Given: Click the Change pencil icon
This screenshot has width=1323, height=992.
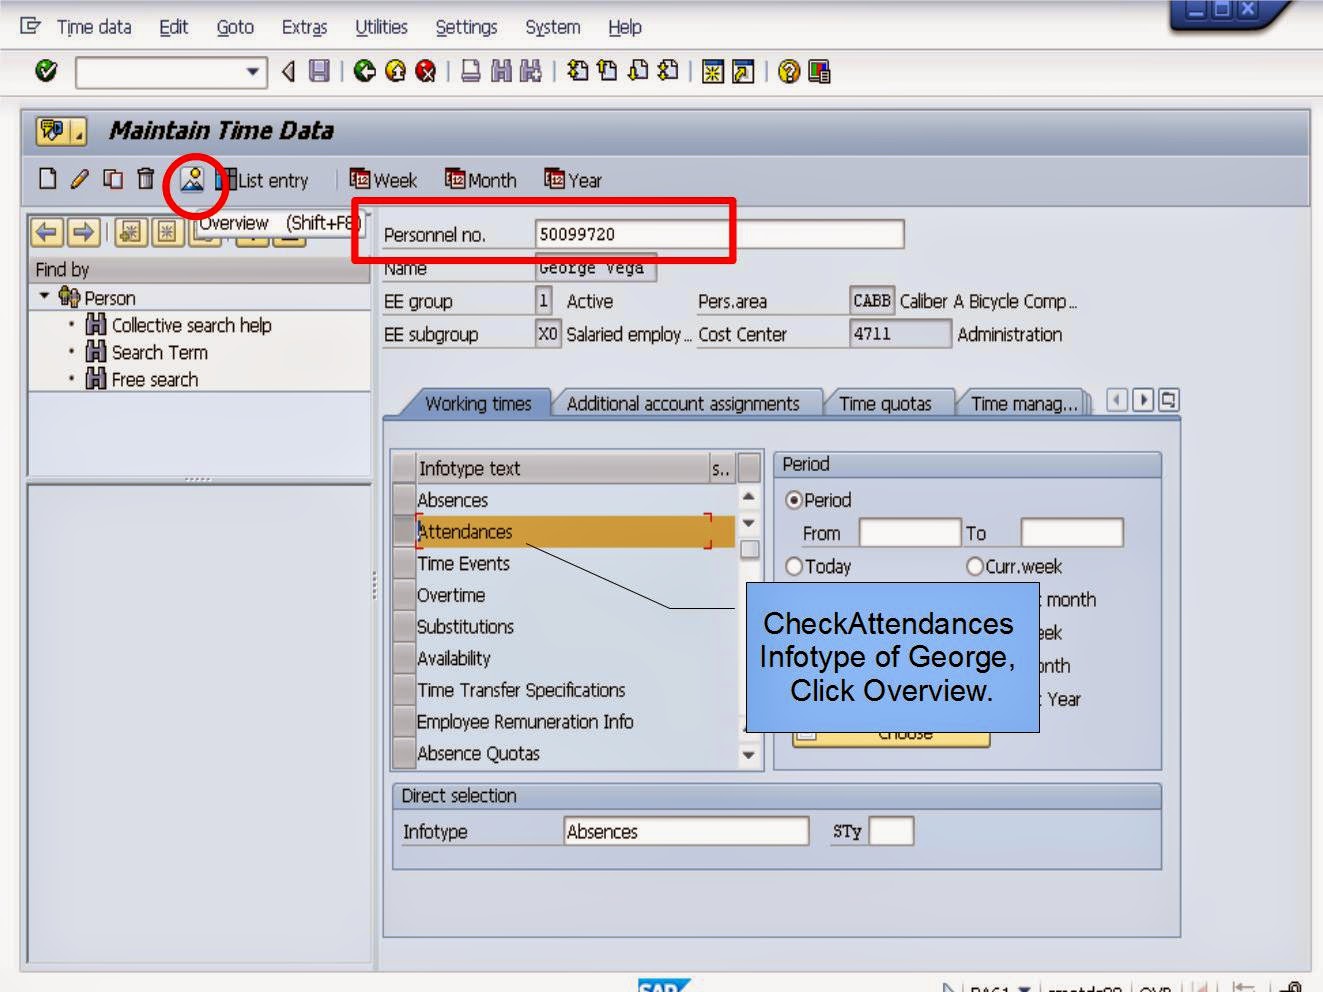Looking at the screenshot, I should (x=79, y=181).
